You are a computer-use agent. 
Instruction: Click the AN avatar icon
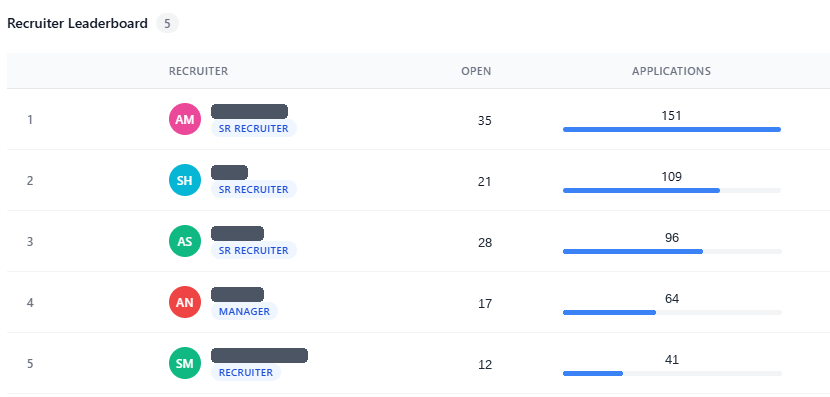[x=185, y=302]
